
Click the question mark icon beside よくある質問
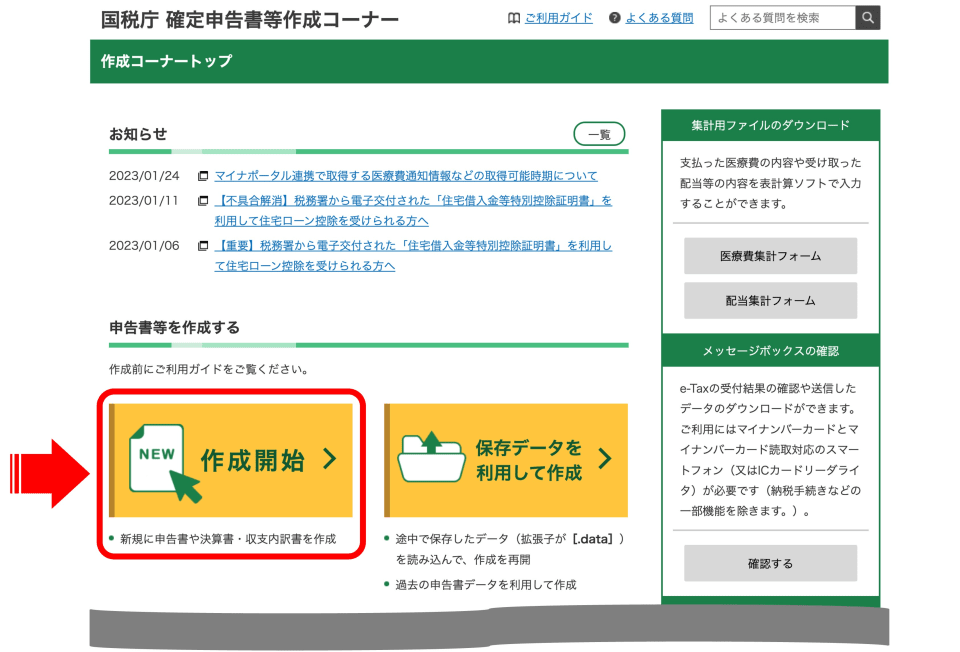[615, 18]
